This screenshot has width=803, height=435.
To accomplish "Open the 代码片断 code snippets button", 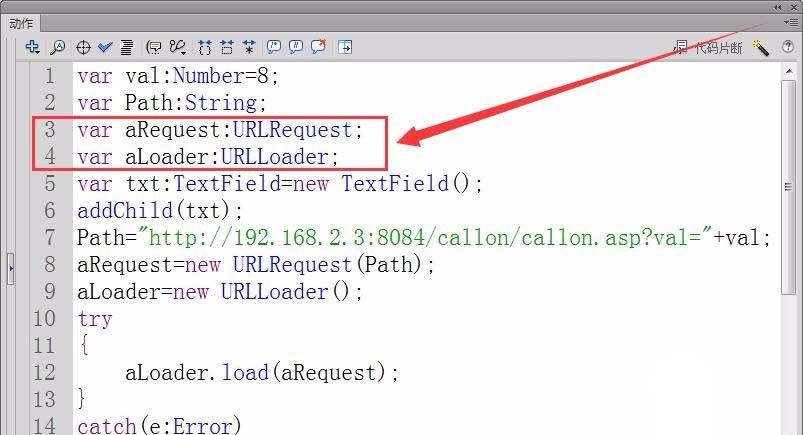I will tap(708, 48).
